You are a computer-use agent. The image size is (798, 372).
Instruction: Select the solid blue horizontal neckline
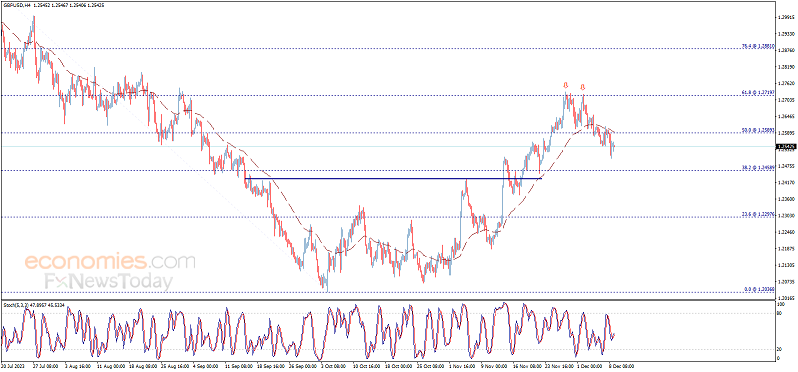393,178
